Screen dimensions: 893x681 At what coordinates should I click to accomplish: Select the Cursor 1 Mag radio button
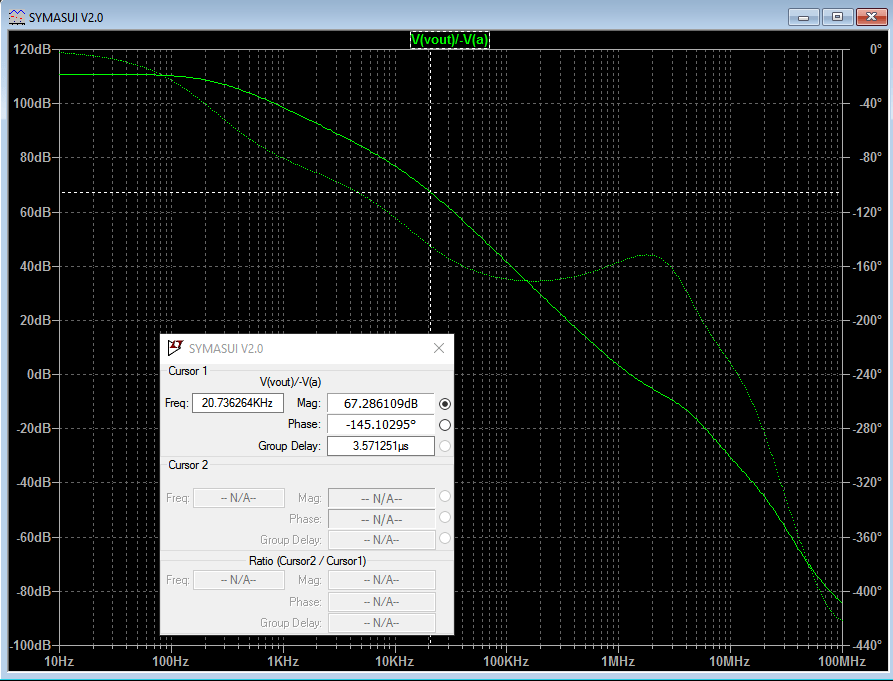pos(445,404)
